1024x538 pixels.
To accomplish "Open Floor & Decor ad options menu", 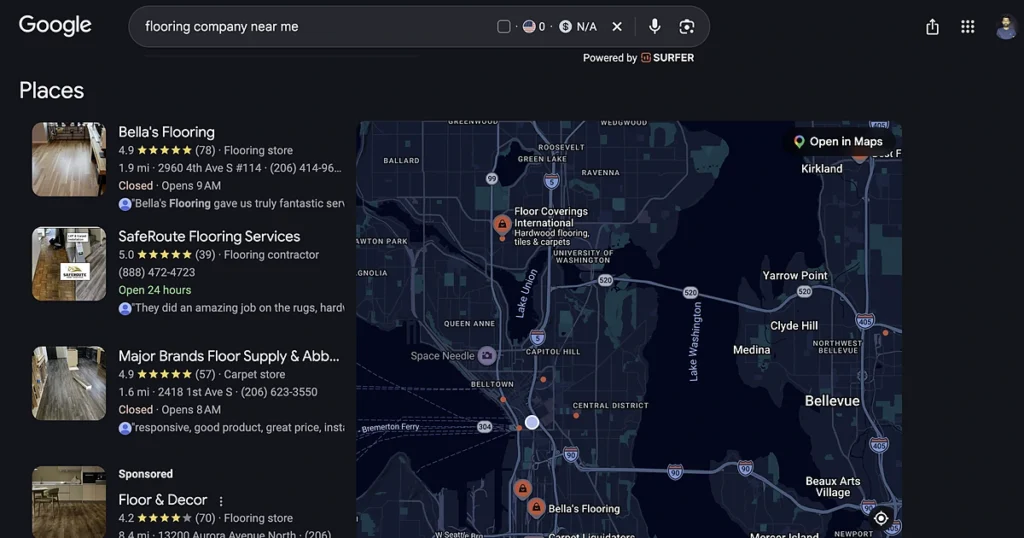I will tap(221, 501).
